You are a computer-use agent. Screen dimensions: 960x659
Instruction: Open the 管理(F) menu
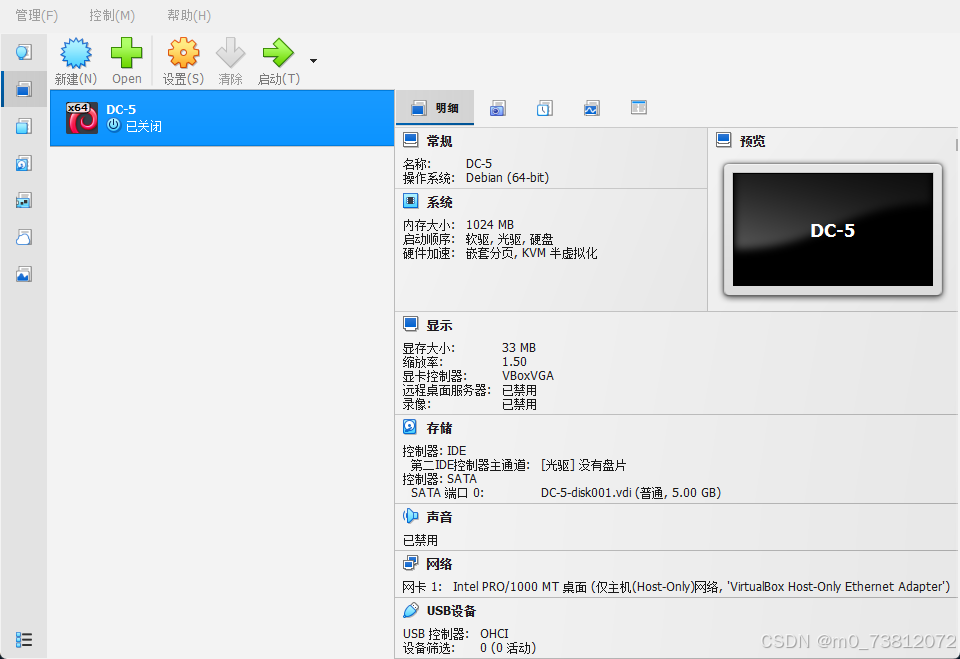tap(37, 15)
